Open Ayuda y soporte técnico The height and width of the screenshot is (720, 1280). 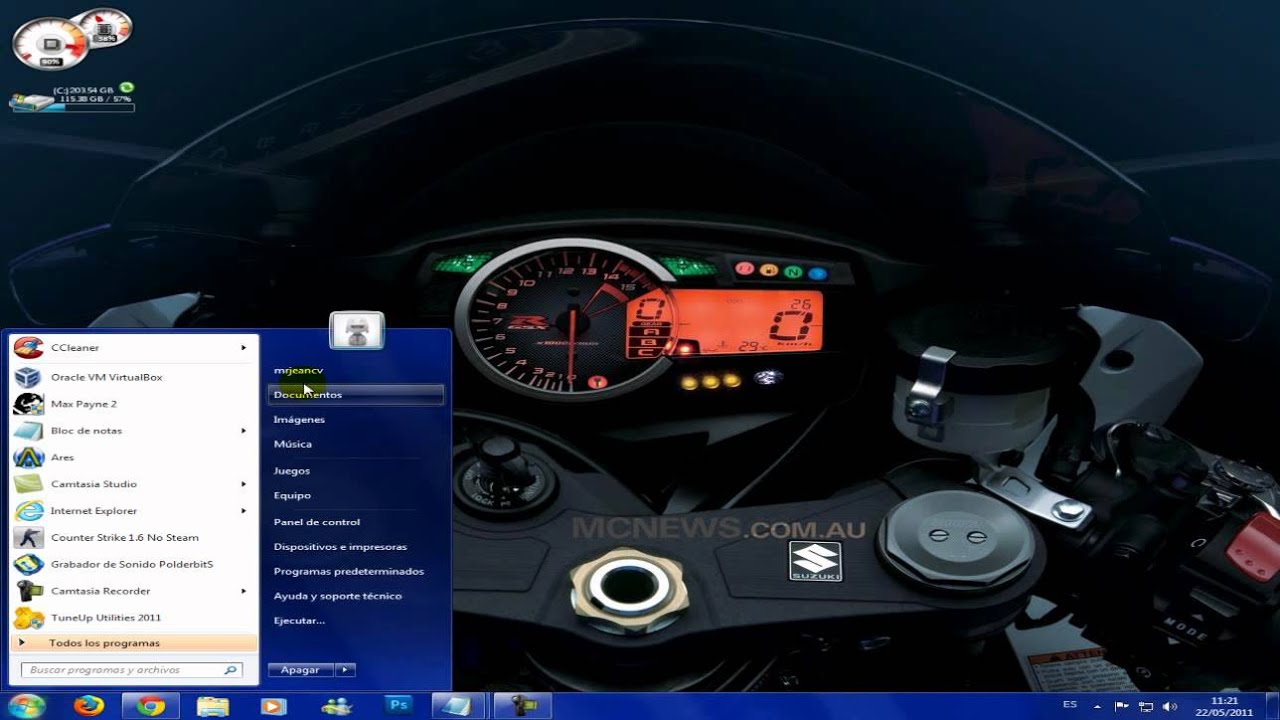point(338,596)
